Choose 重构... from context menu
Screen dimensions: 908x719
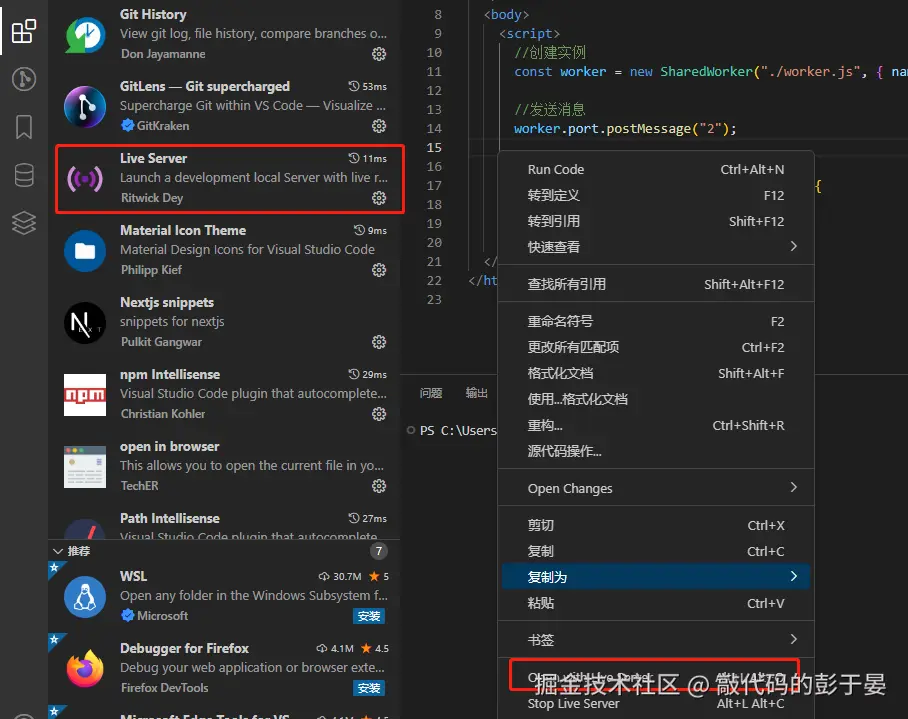[x=656, y=425]
